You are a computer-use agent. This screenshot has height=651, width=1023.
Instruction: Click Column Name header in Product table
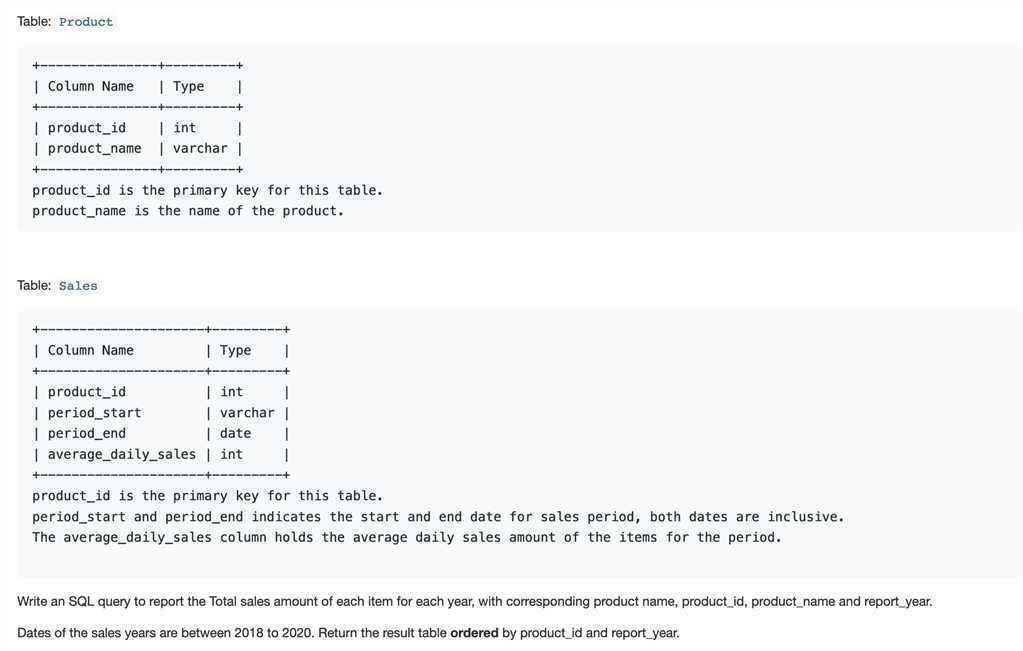pos(91,86)
